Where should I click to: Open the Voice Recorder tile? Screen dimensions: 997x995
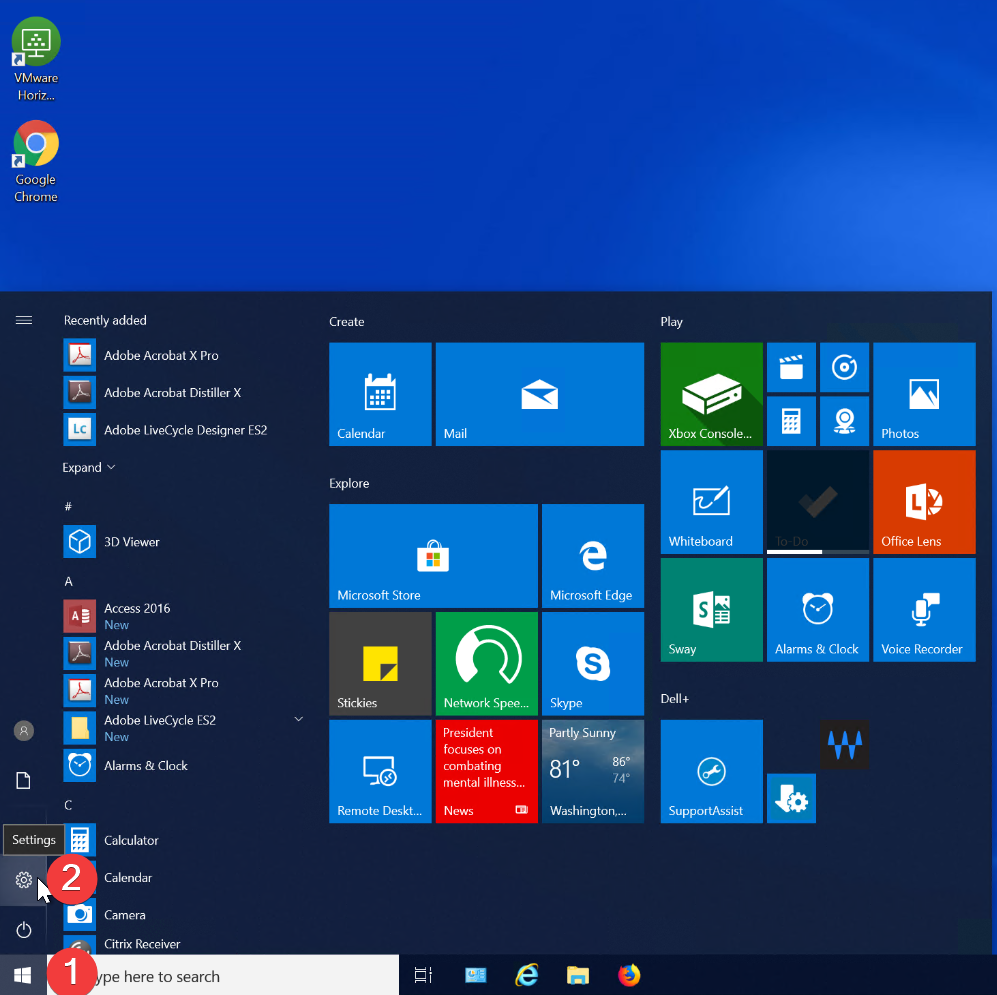[923, 610]
